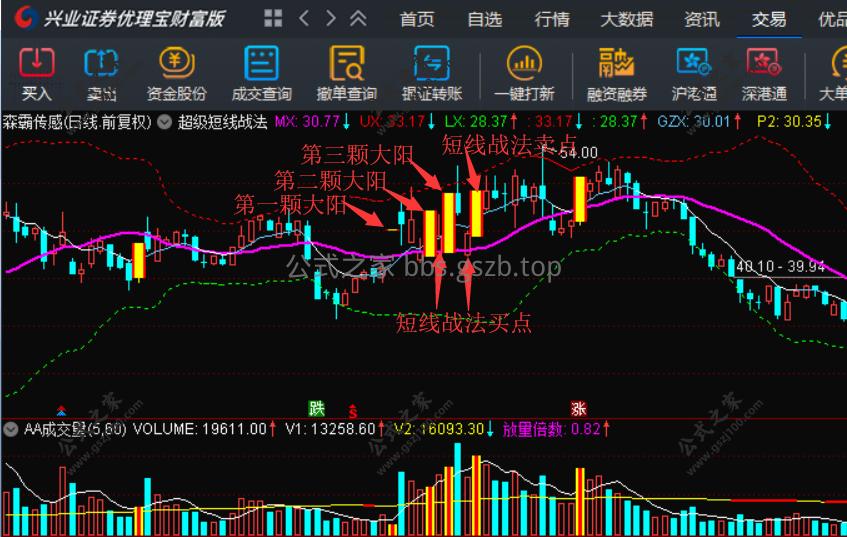Switch to the 自选 tab
The width and height of the screenshot is (847, 537).
pos(485,19)
